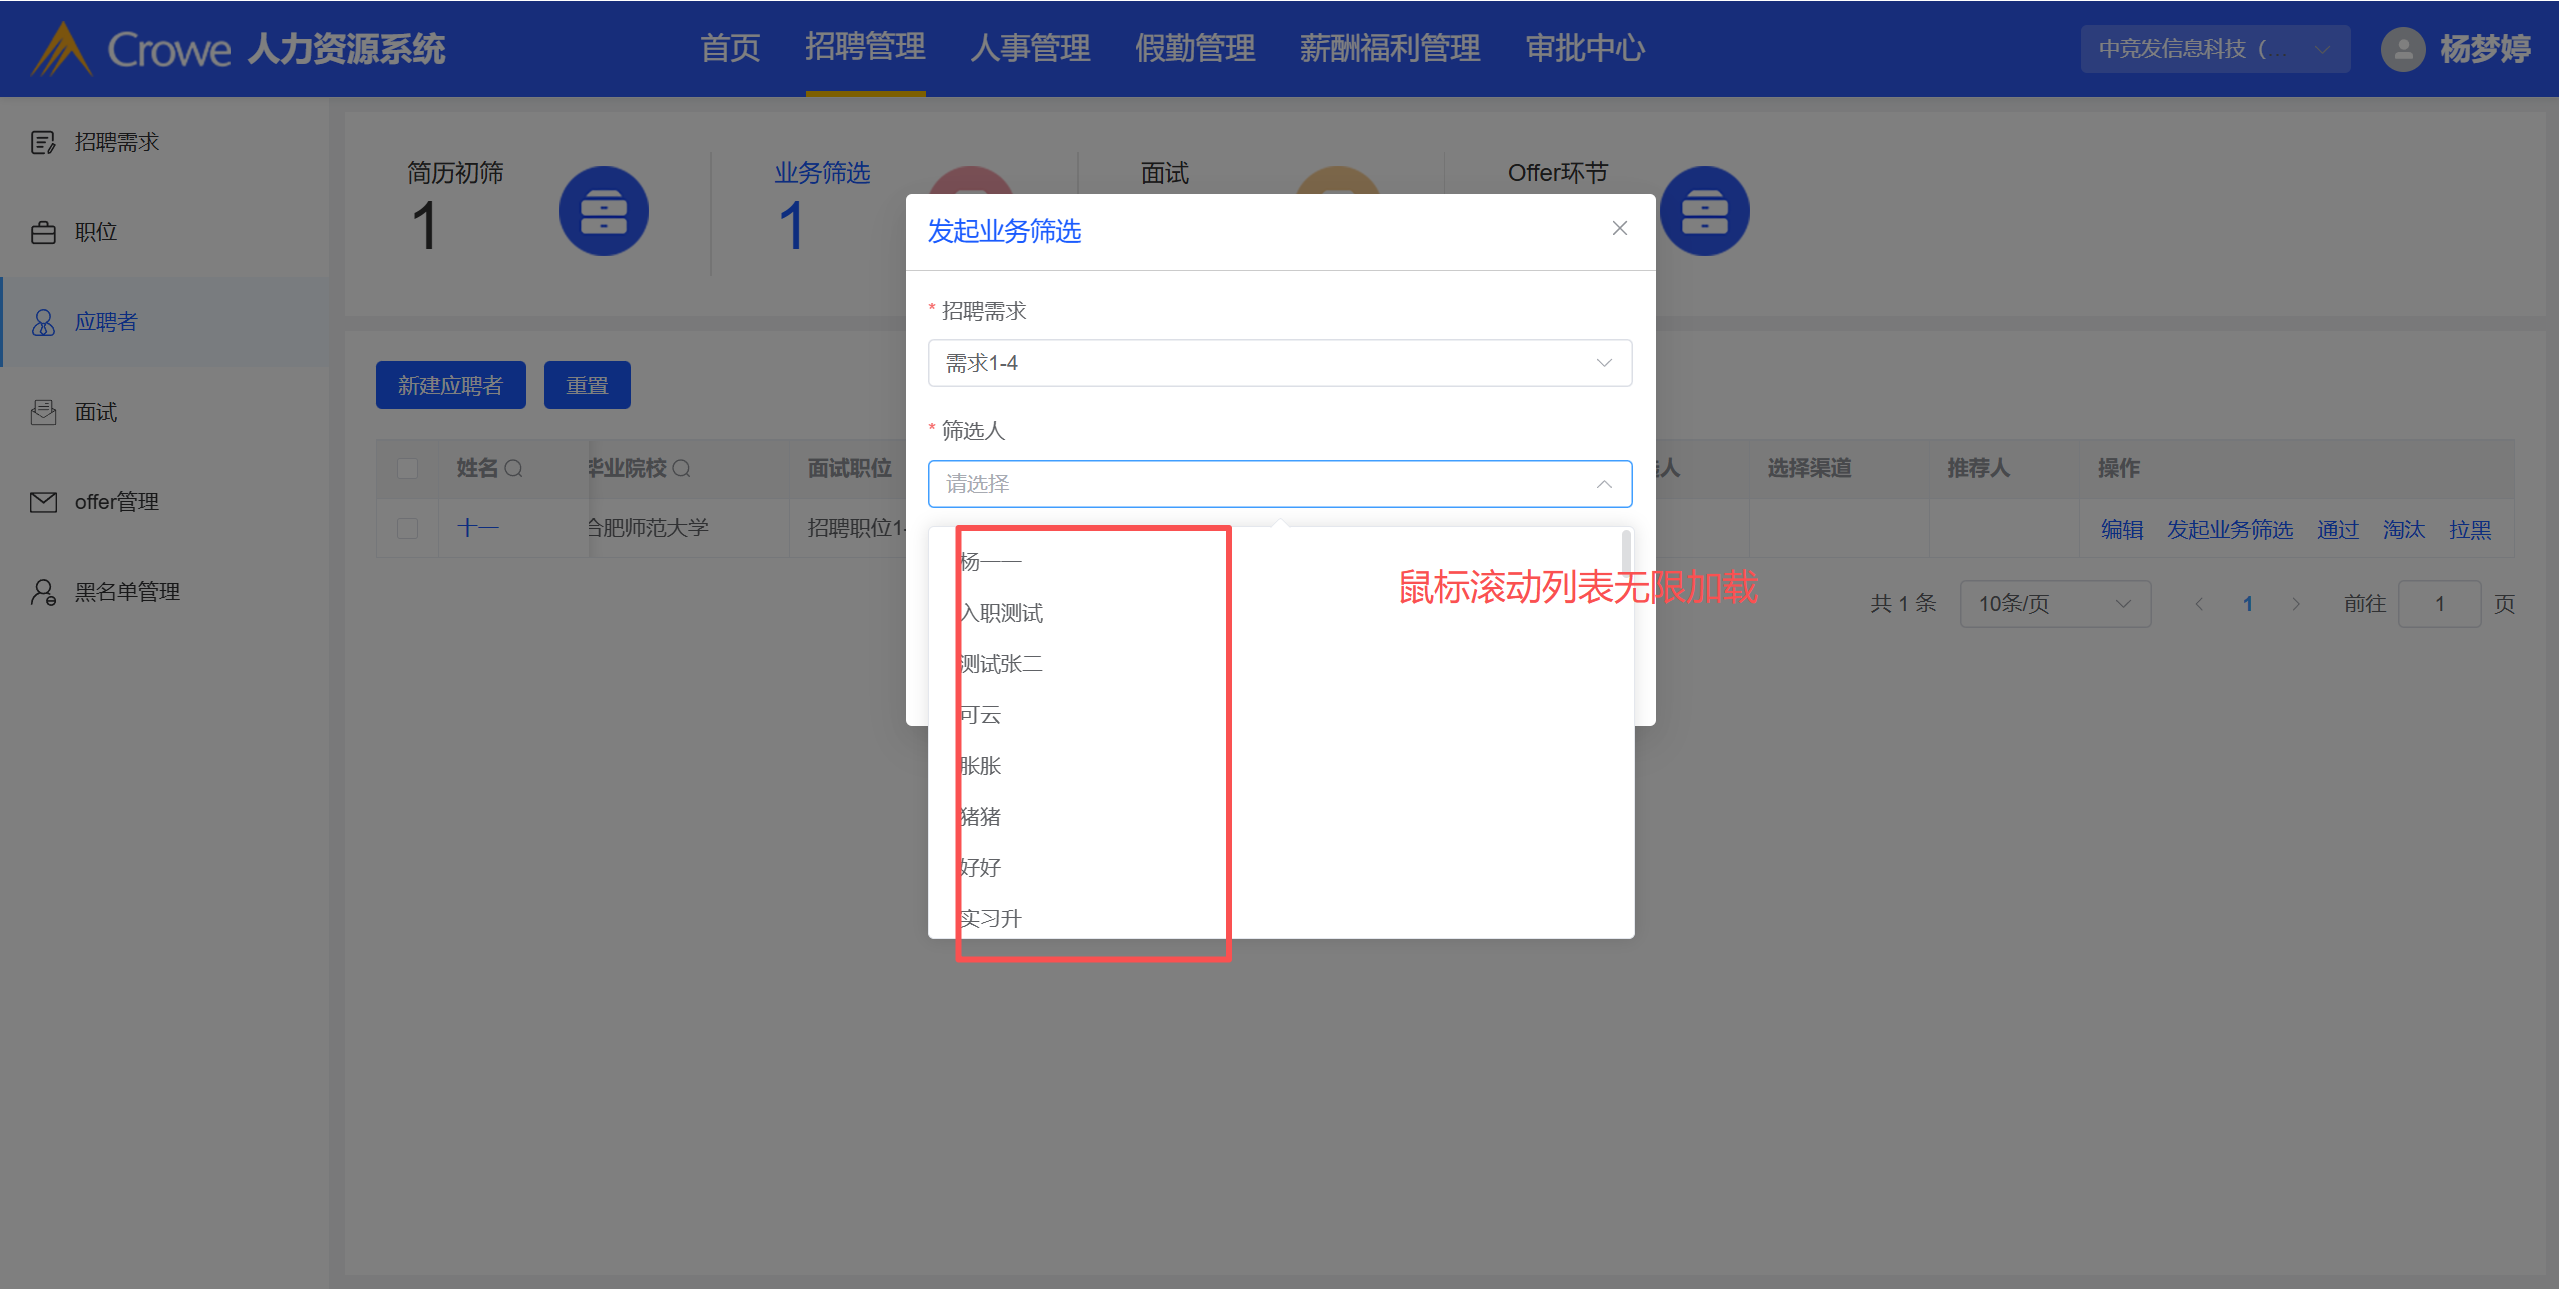Click the Offer环节 blue drawer icon
This screenshot has width=2559, height=1289.
click(x=1704, y=211)
